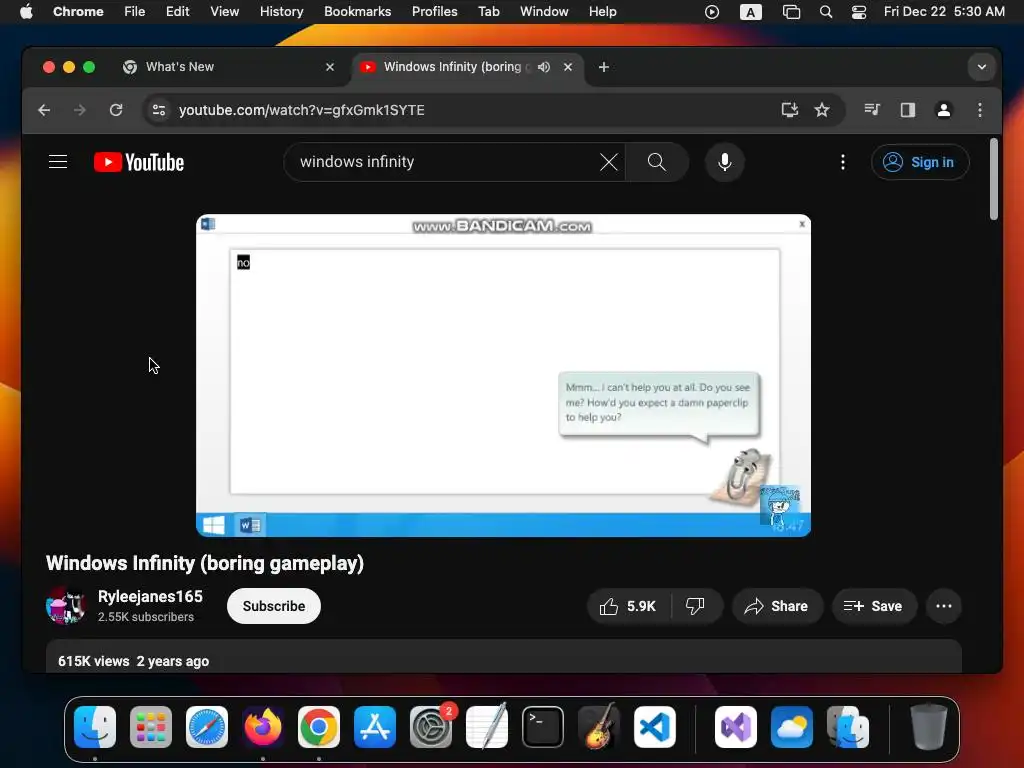Select the Windows Infinity YouTube tab
Viewport: 1024px width, 768px height.
[x=467, y=67]
